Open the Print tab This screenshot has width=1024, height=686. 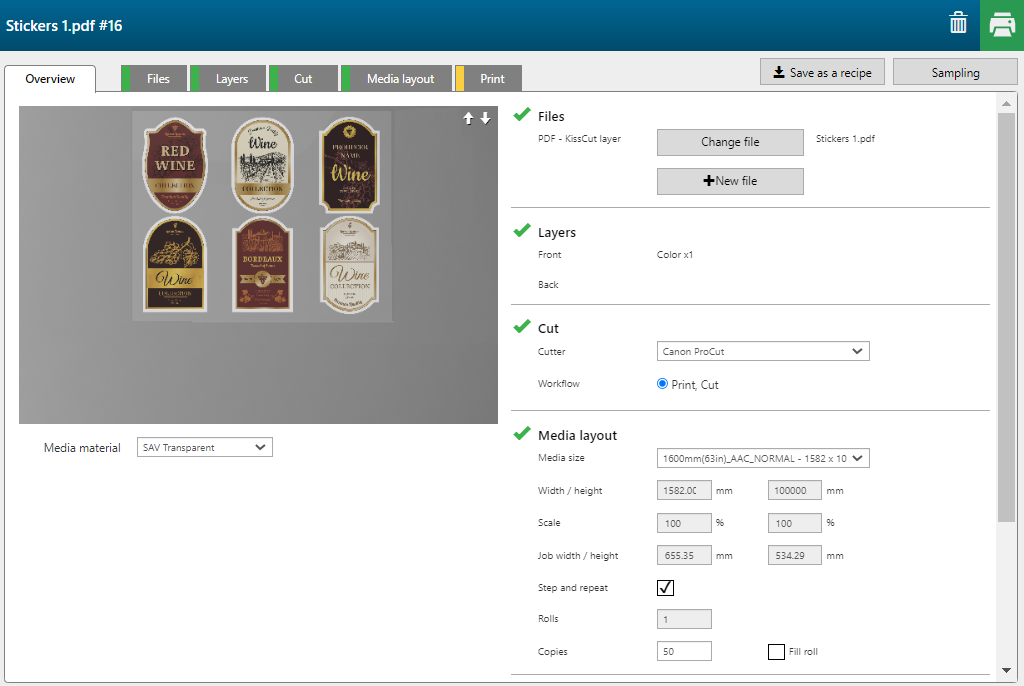click(x=491, y=79)
